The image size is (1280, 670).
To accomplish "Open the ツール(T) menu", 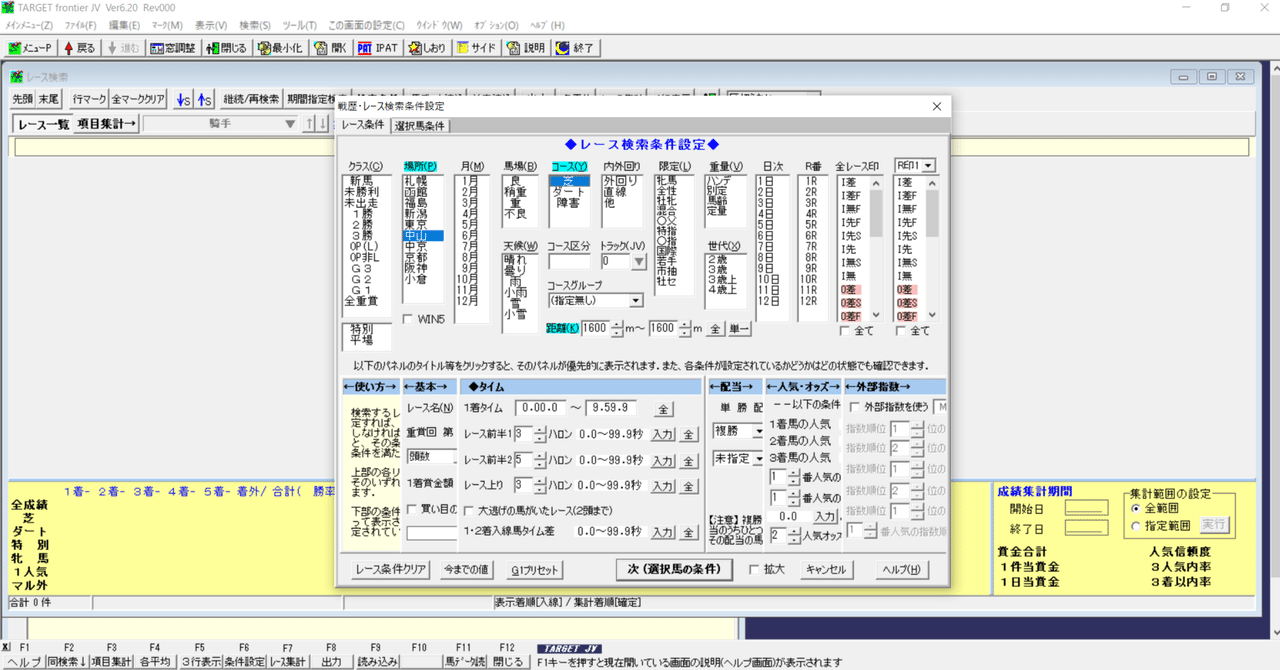I will click(300, 25).
